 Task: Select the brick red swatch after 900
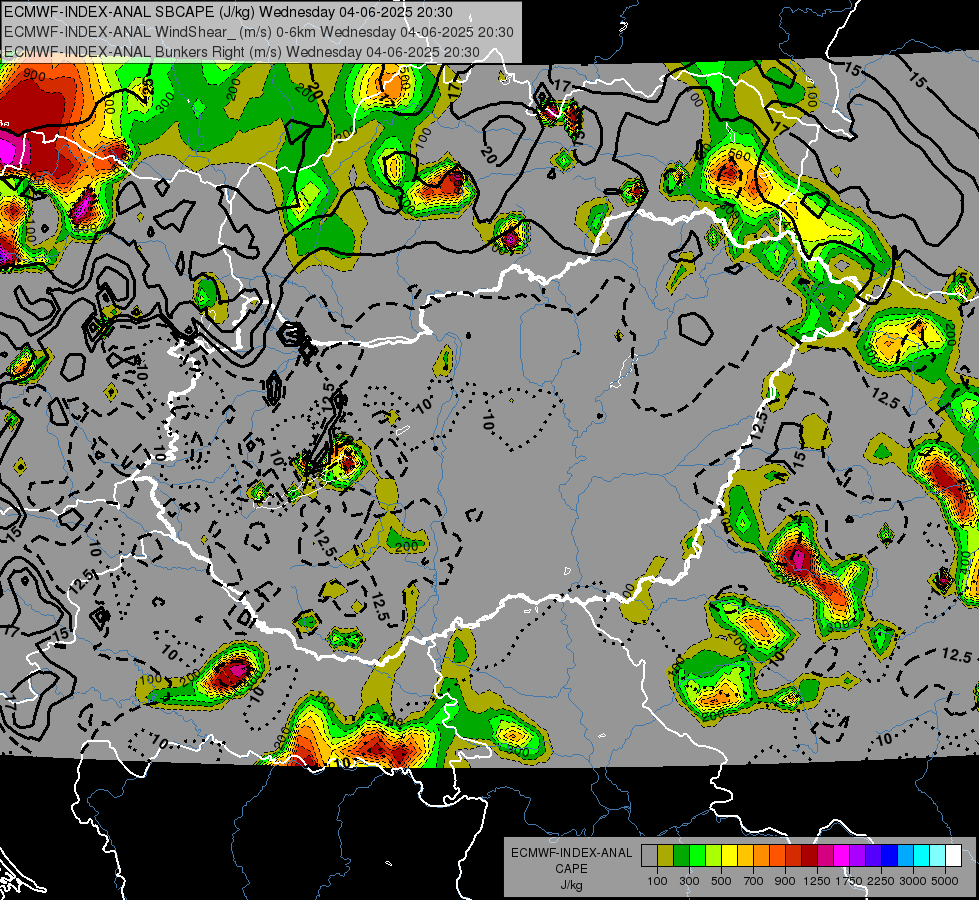pyautogui.click(x=794, y=855)
